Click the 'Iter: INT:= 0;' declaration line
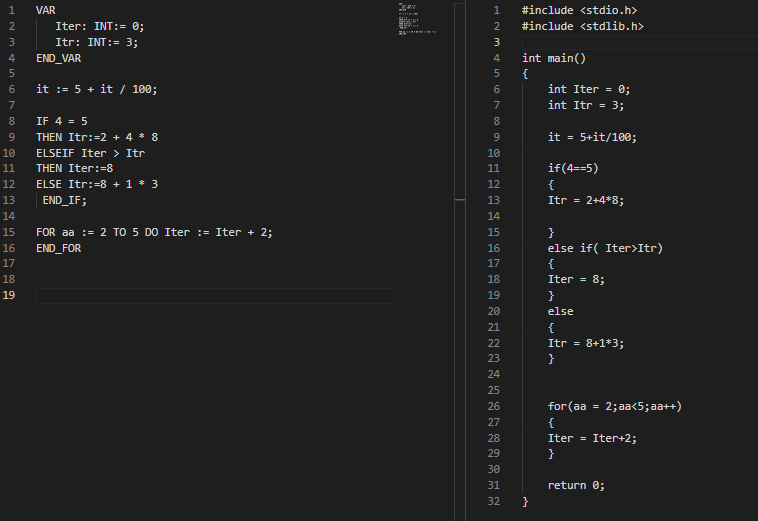 pyautogui.click(x=100, y=26)
